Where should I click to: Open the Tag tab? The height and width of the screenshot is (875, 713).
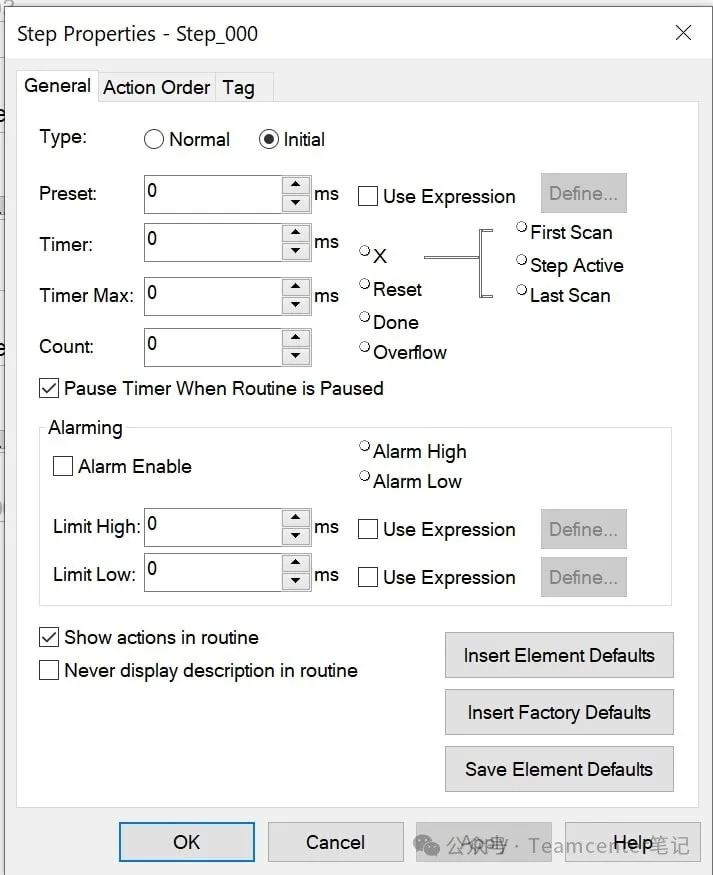[x=238, y=87]
